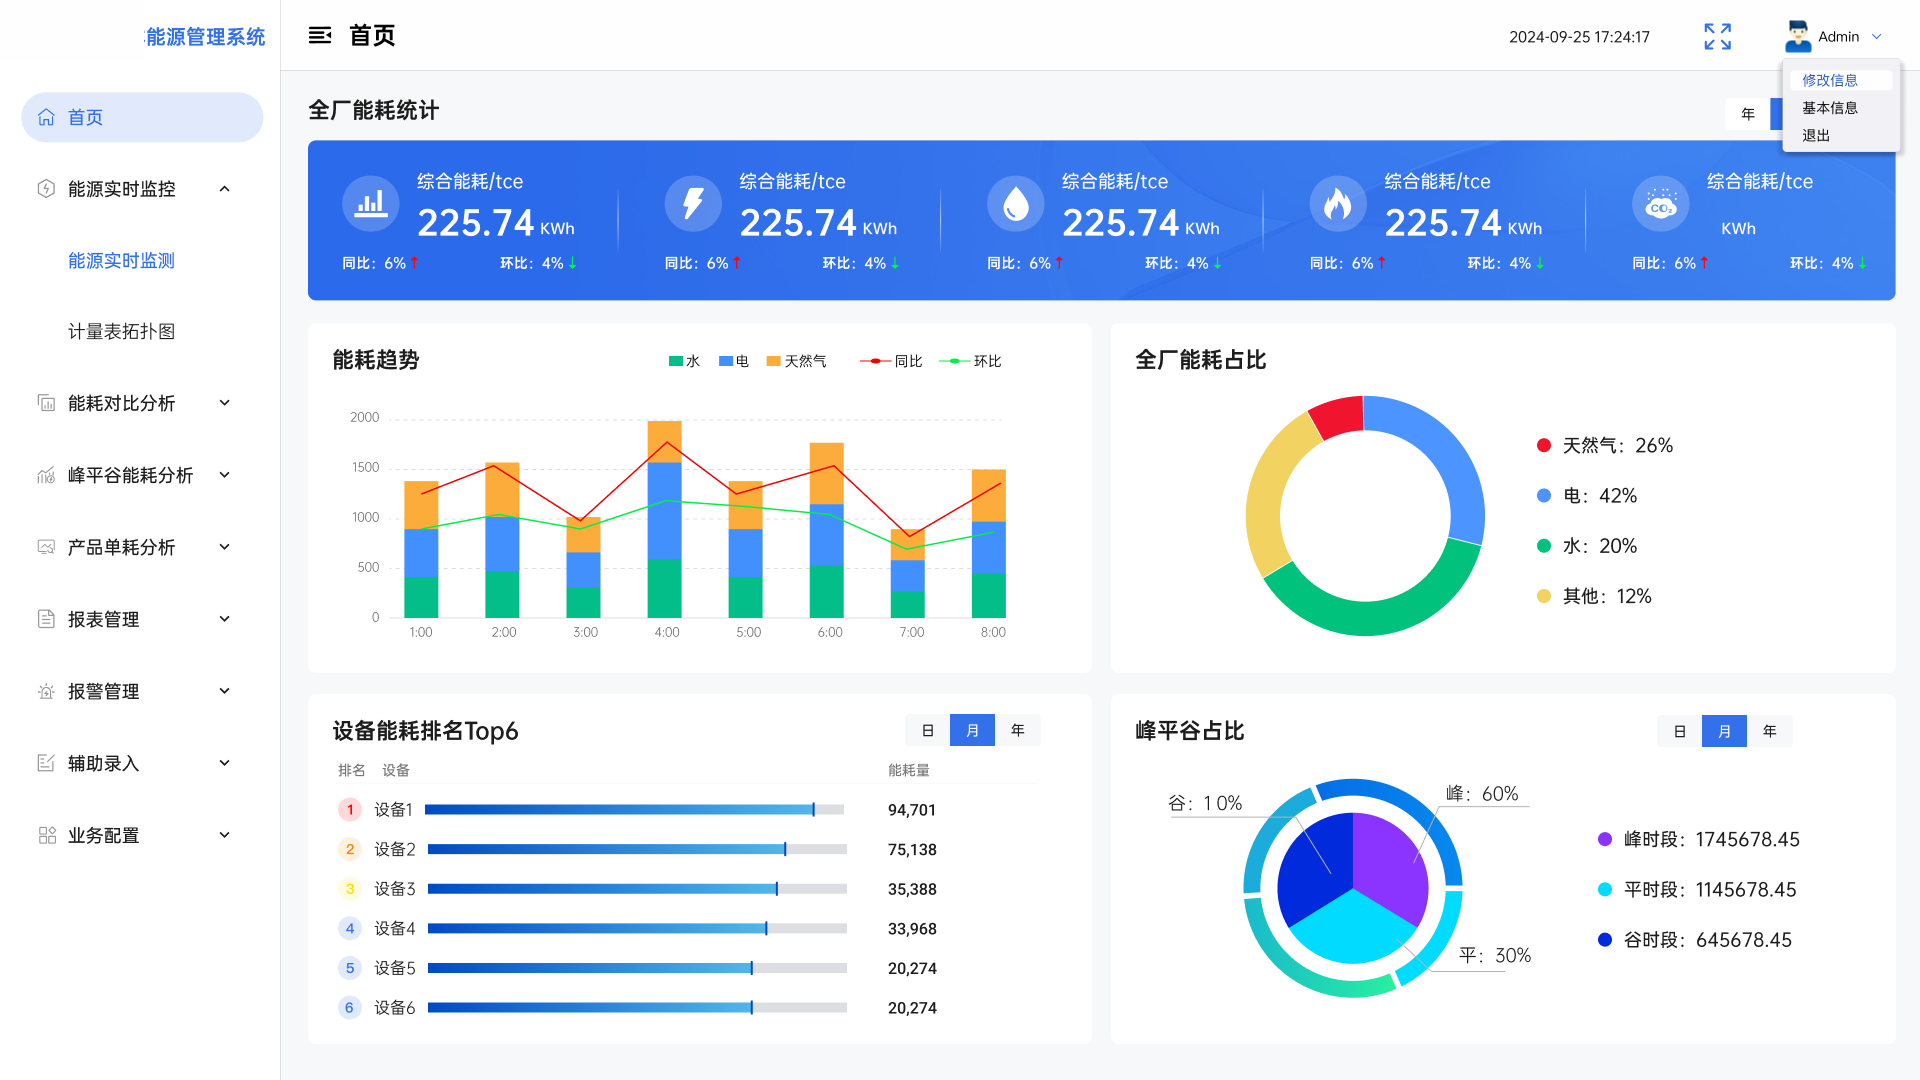Viewport: 1920px width, 1080px height.
Task: Click the lightning bolt electricity icon
Action: coord(693,204)
